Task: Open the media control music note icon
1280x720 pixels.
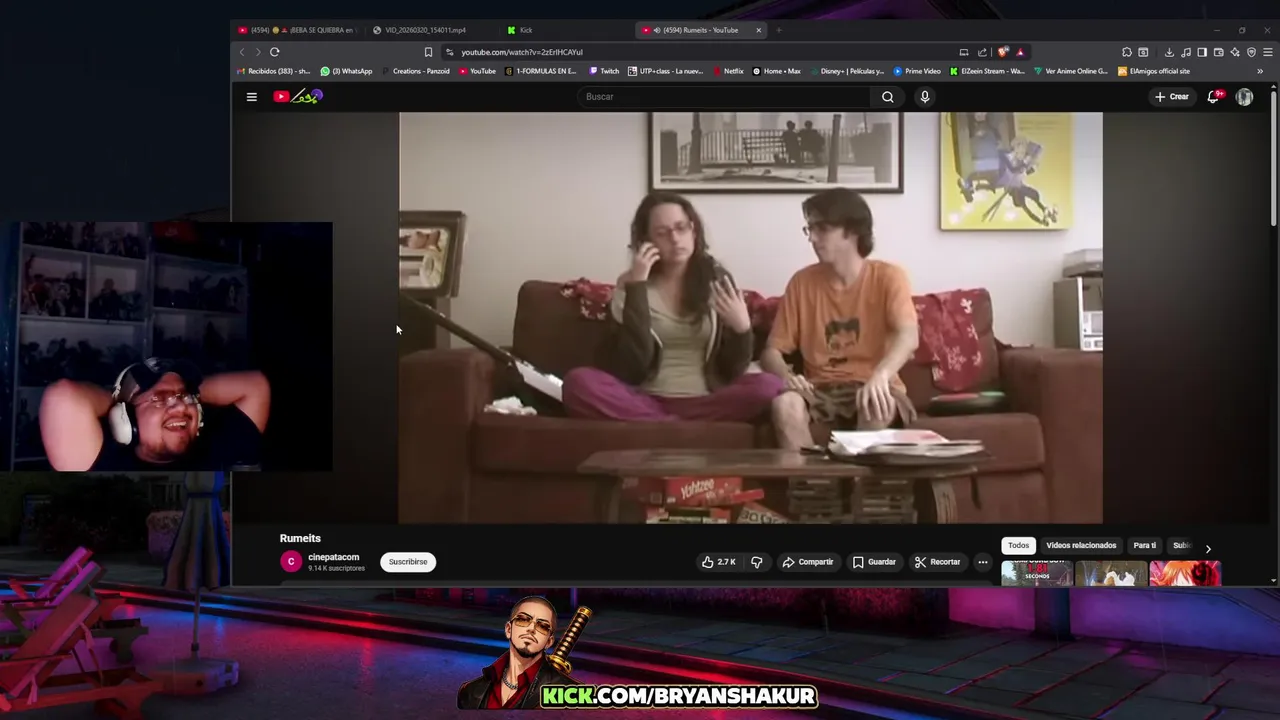Action: click(1186, 52)
